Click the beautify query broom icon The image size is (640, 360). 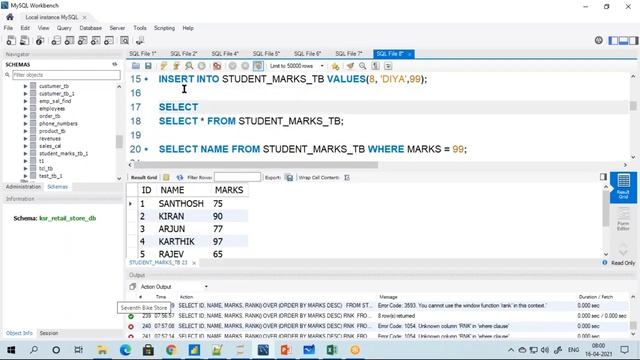(x=350, y=66)
